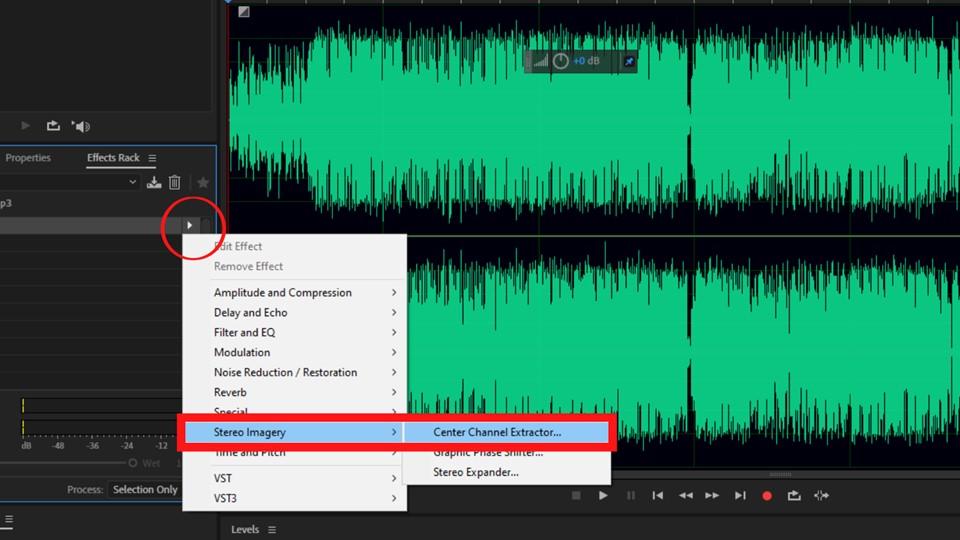Save effects rack as preset icon
The width and height of the screenshot is (960, 540).
[x=154, y=182]
